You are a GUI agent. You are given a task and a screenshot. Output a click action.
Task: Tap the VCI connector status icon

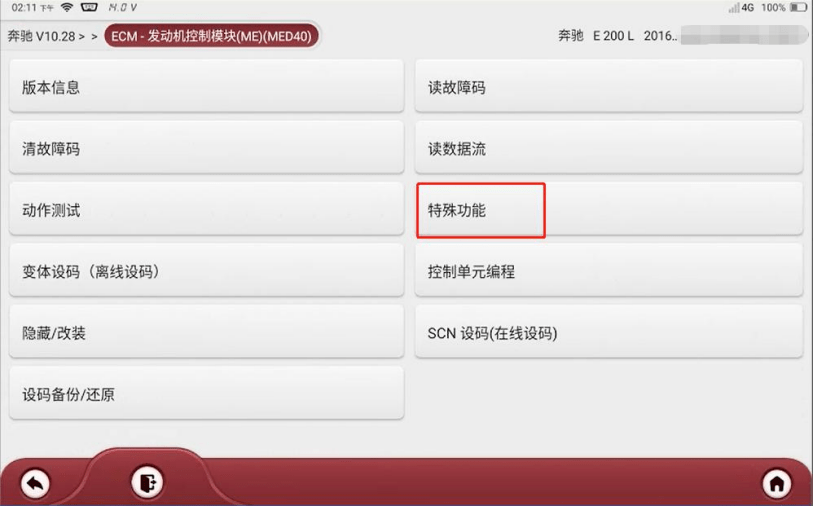89,7
